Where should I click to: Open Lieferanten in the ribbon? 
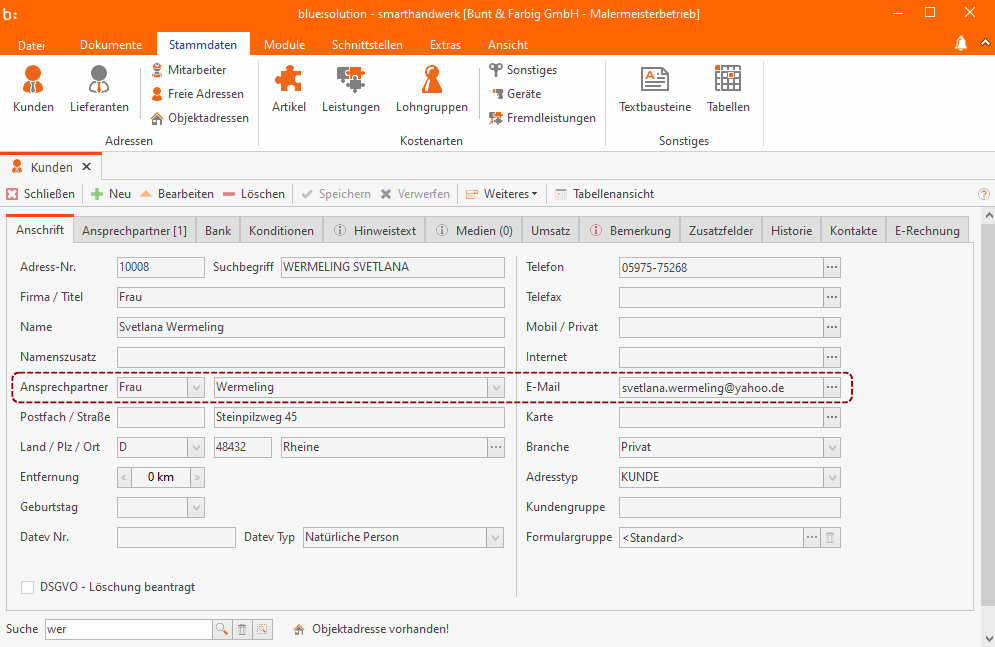(99, 89)
